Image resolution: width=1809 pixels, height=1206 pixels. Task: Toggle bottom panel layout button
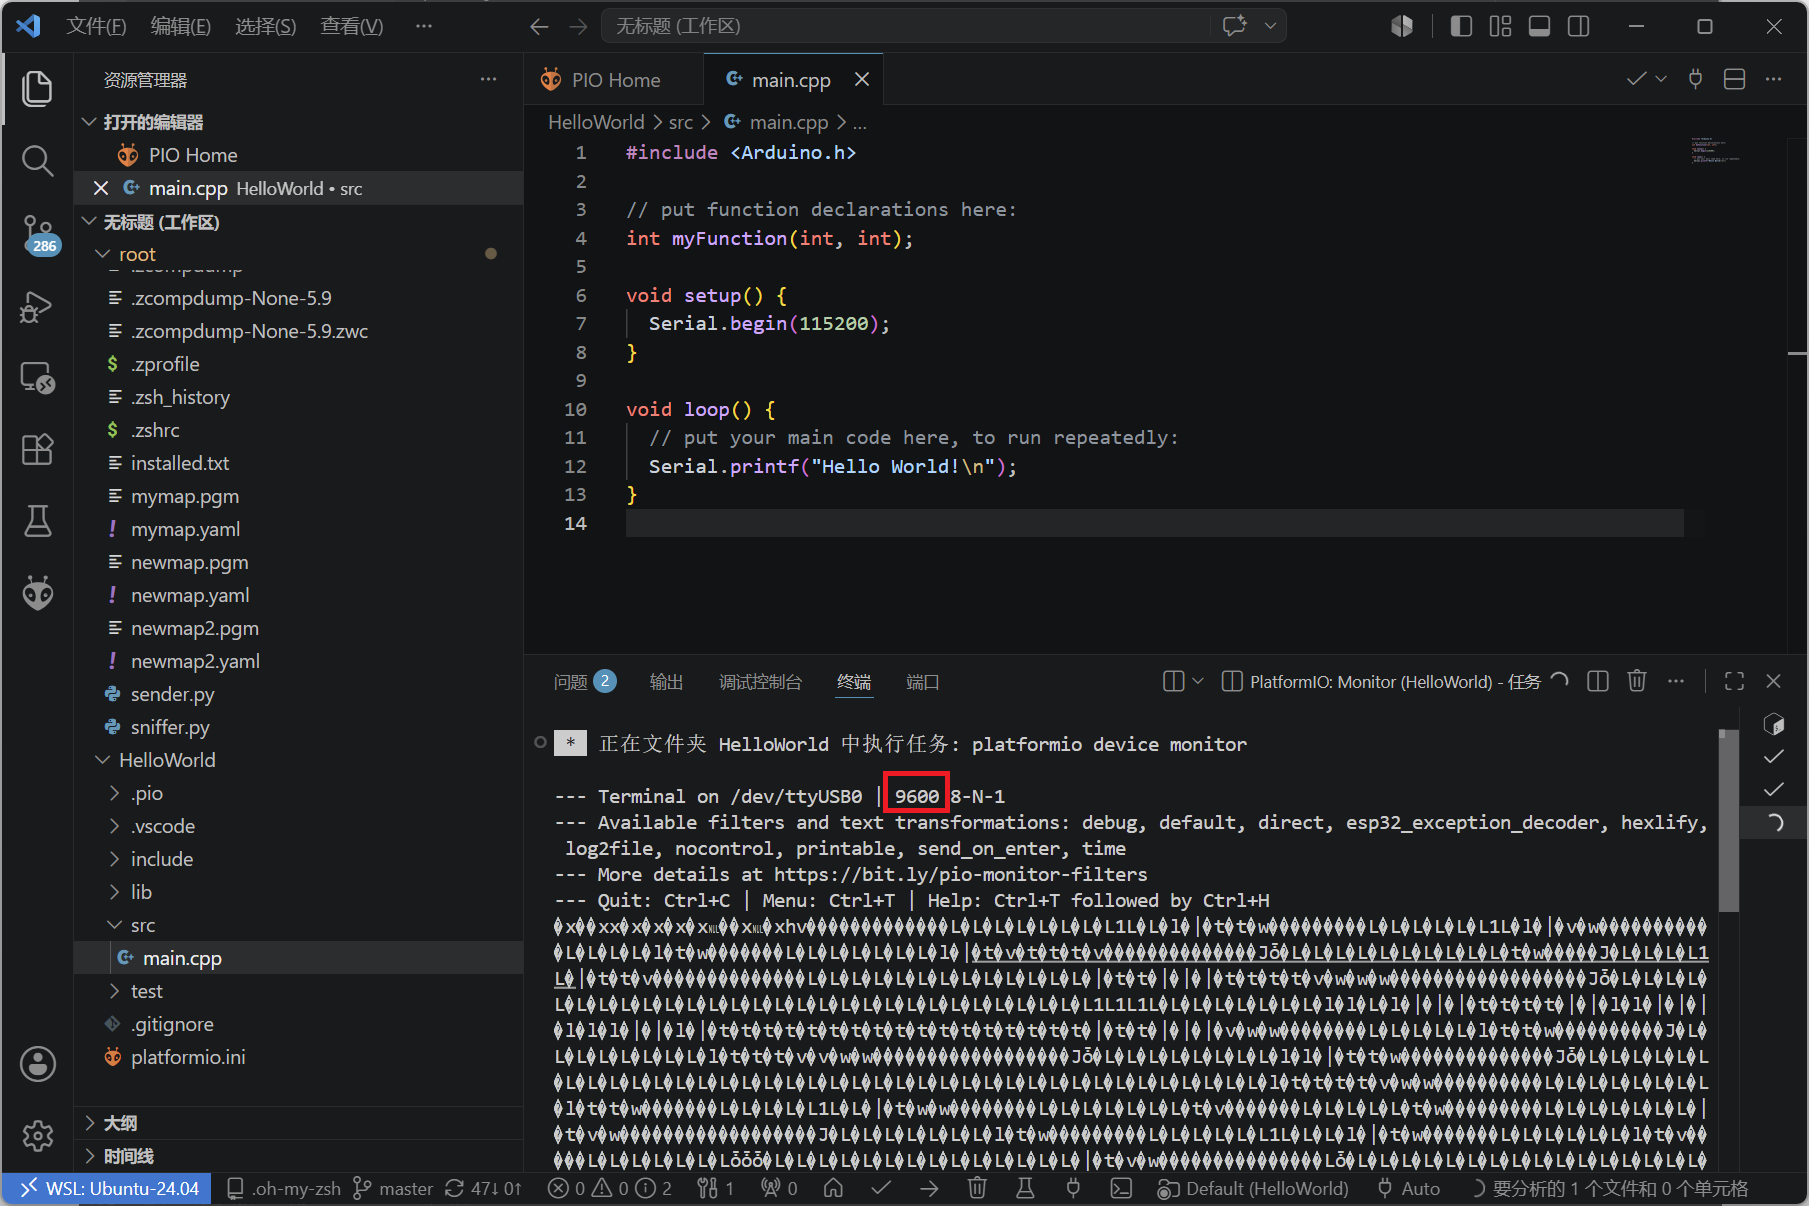1540,26
